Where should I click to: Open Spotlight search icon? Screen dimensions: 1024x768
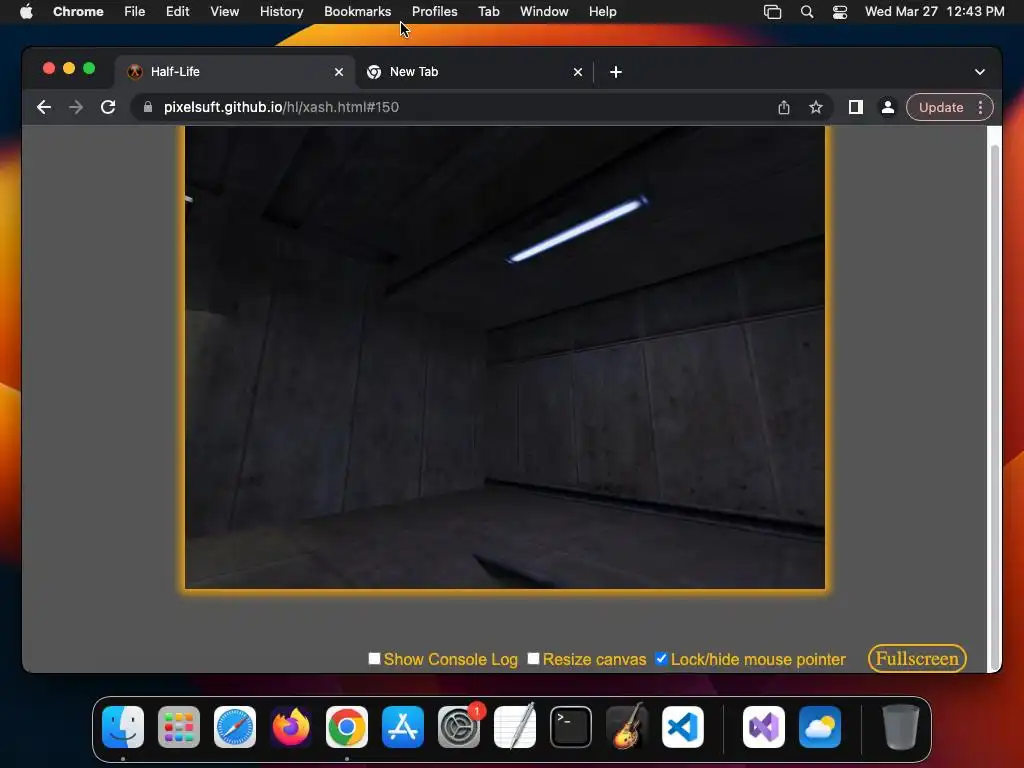coord(807,12)
